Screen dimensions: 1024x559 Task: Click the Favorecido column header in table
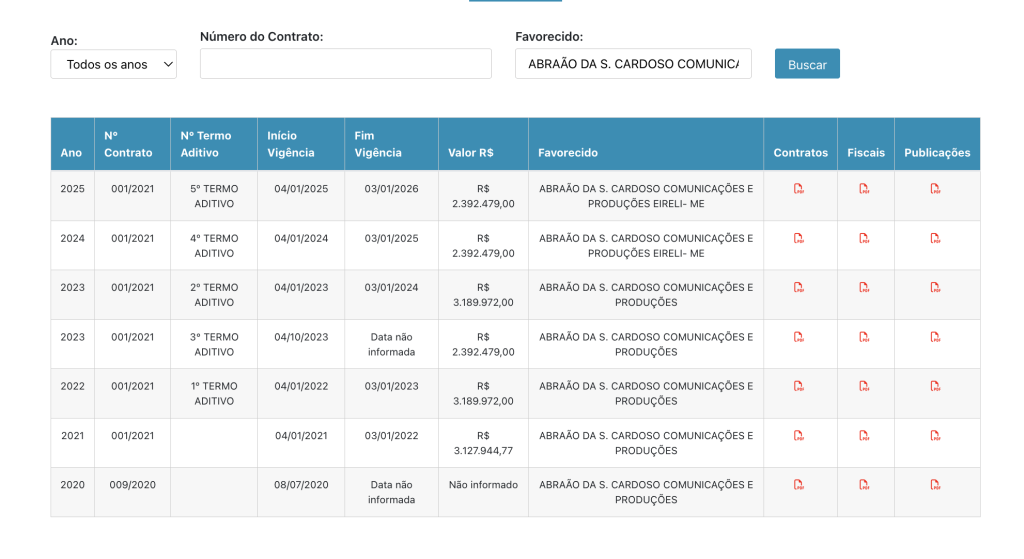click(x=568, y=153)
